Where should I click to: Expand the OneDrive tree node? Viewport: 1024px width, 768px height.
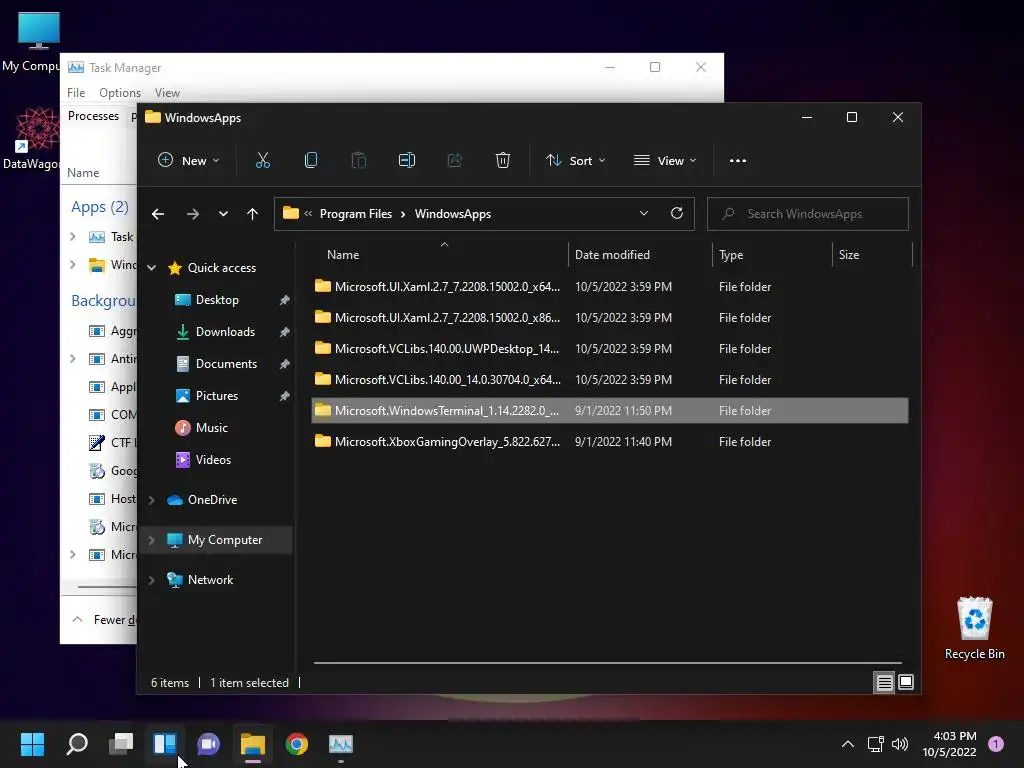(x=152, y=500)
